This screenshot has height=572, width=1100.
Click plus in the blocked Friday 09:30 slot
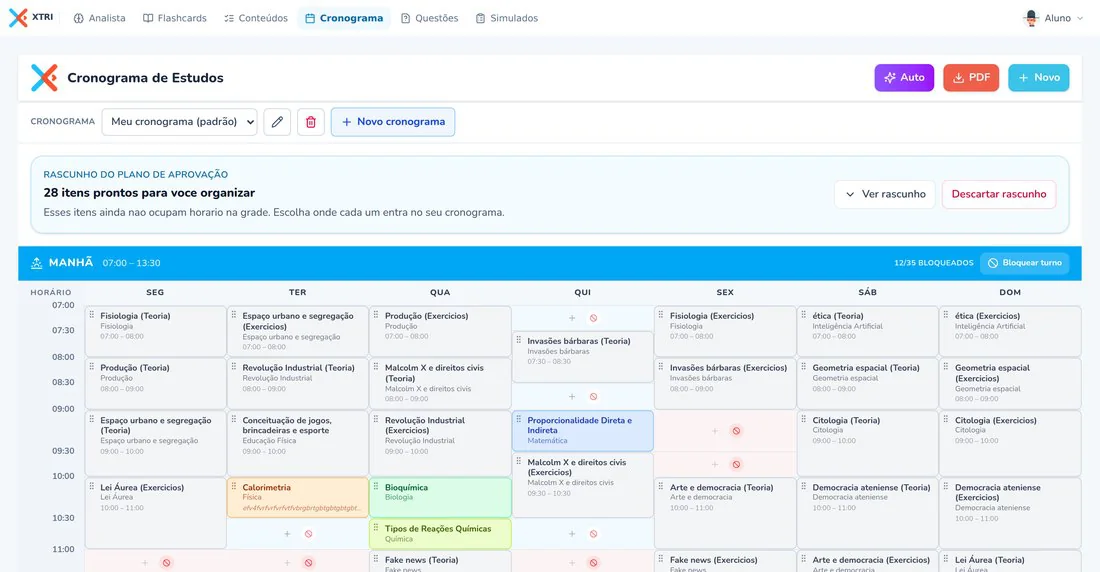[x=714, y=464]
